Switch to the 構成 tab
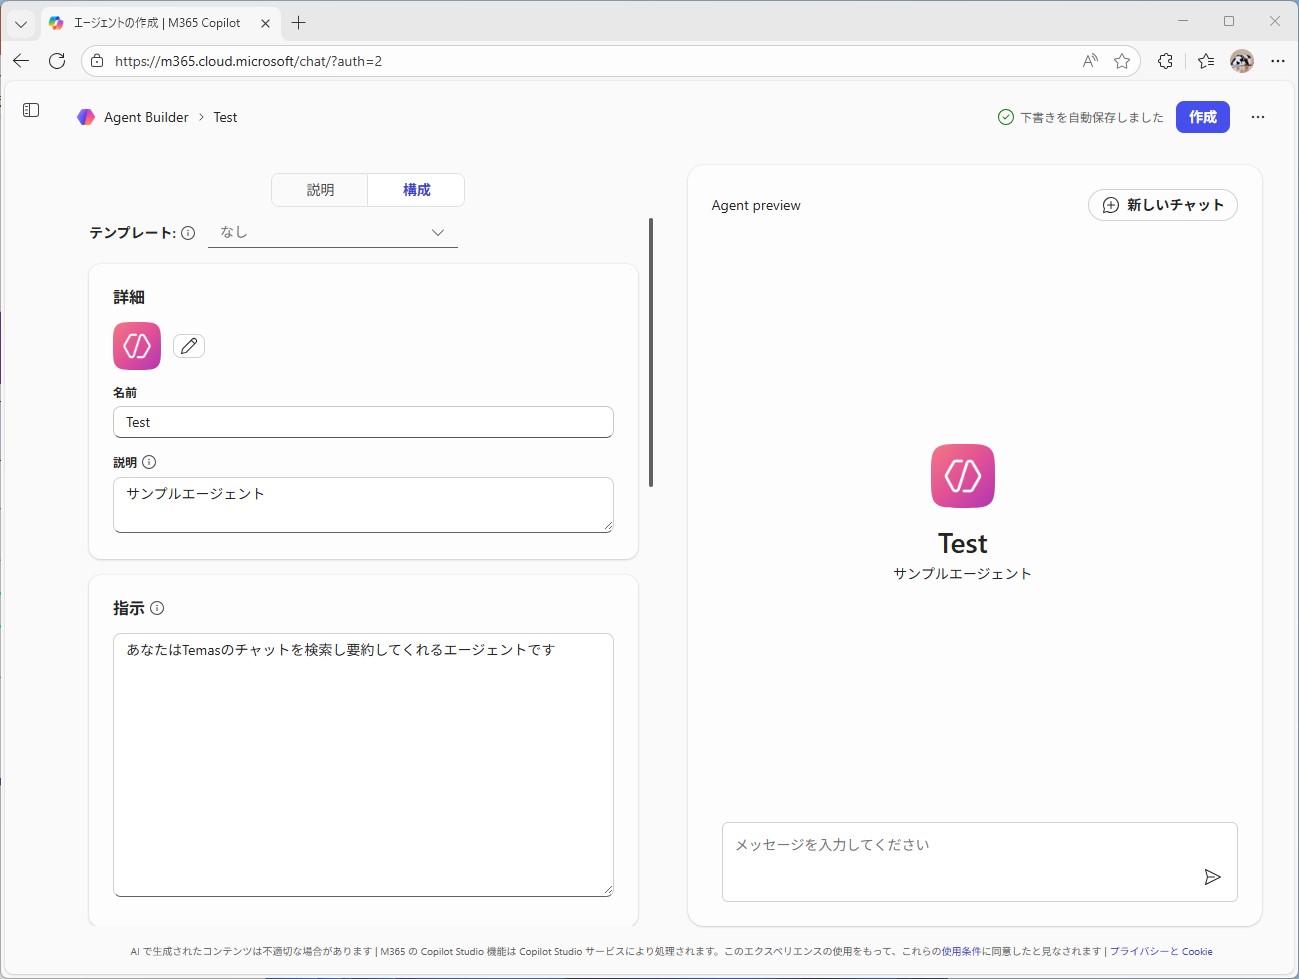The image size is (1299, 979). 416,189
